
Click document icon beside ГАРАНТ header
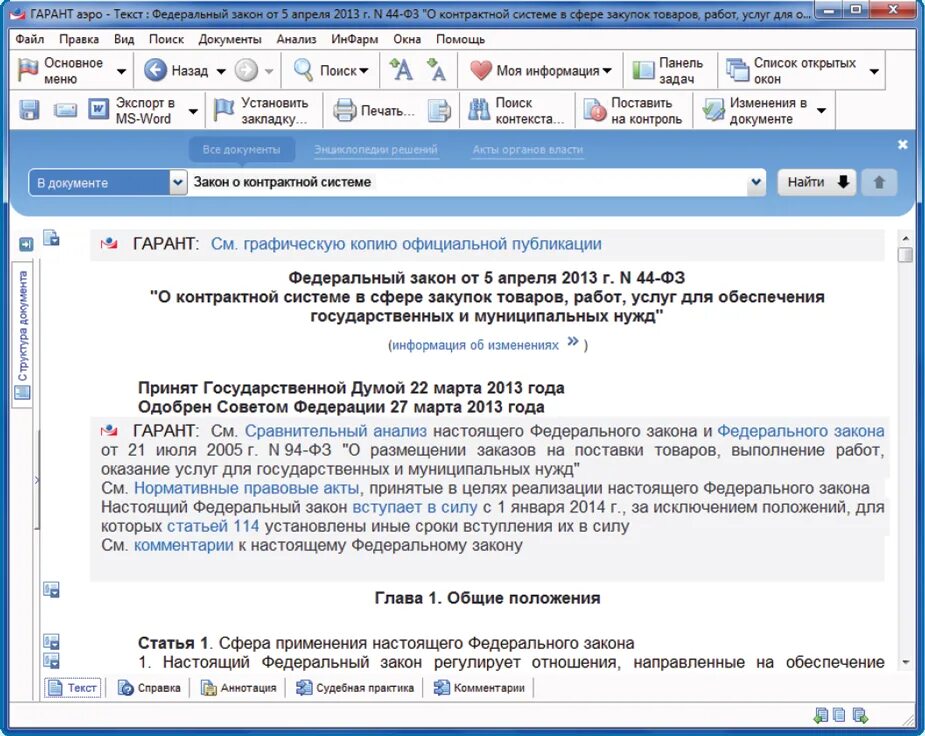coord(51,238)
